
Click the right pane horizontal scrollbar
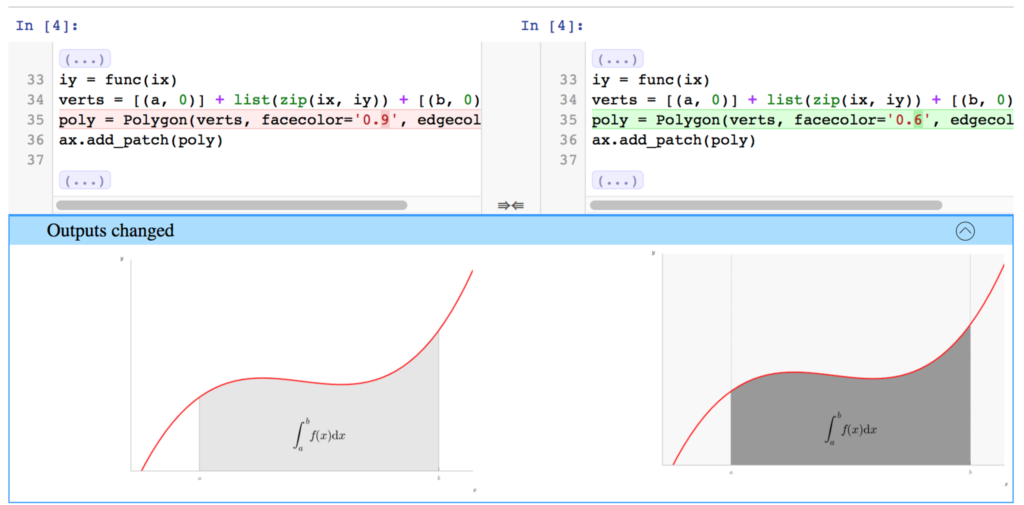click(x=765, y=205)
